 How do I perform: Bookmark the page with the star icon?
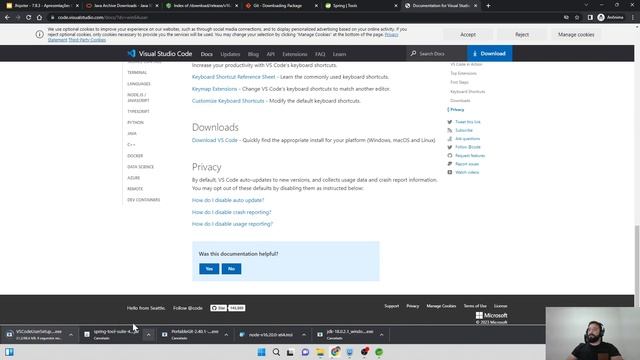click(x=577, y=18)
